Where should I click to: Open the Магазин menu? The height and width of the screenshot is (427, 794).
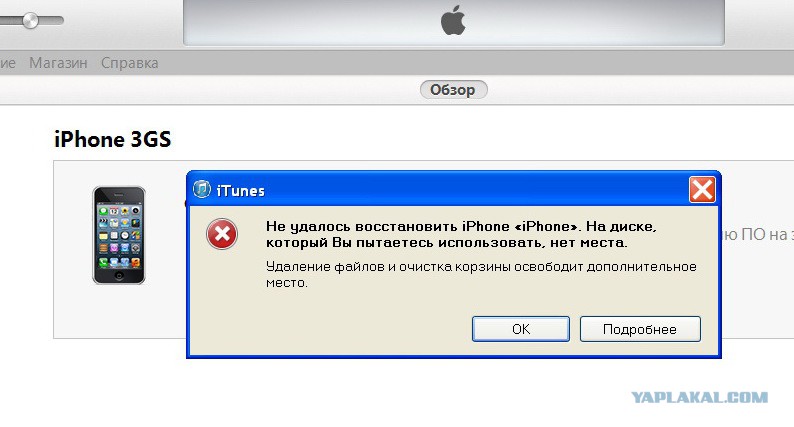(58, 63)
